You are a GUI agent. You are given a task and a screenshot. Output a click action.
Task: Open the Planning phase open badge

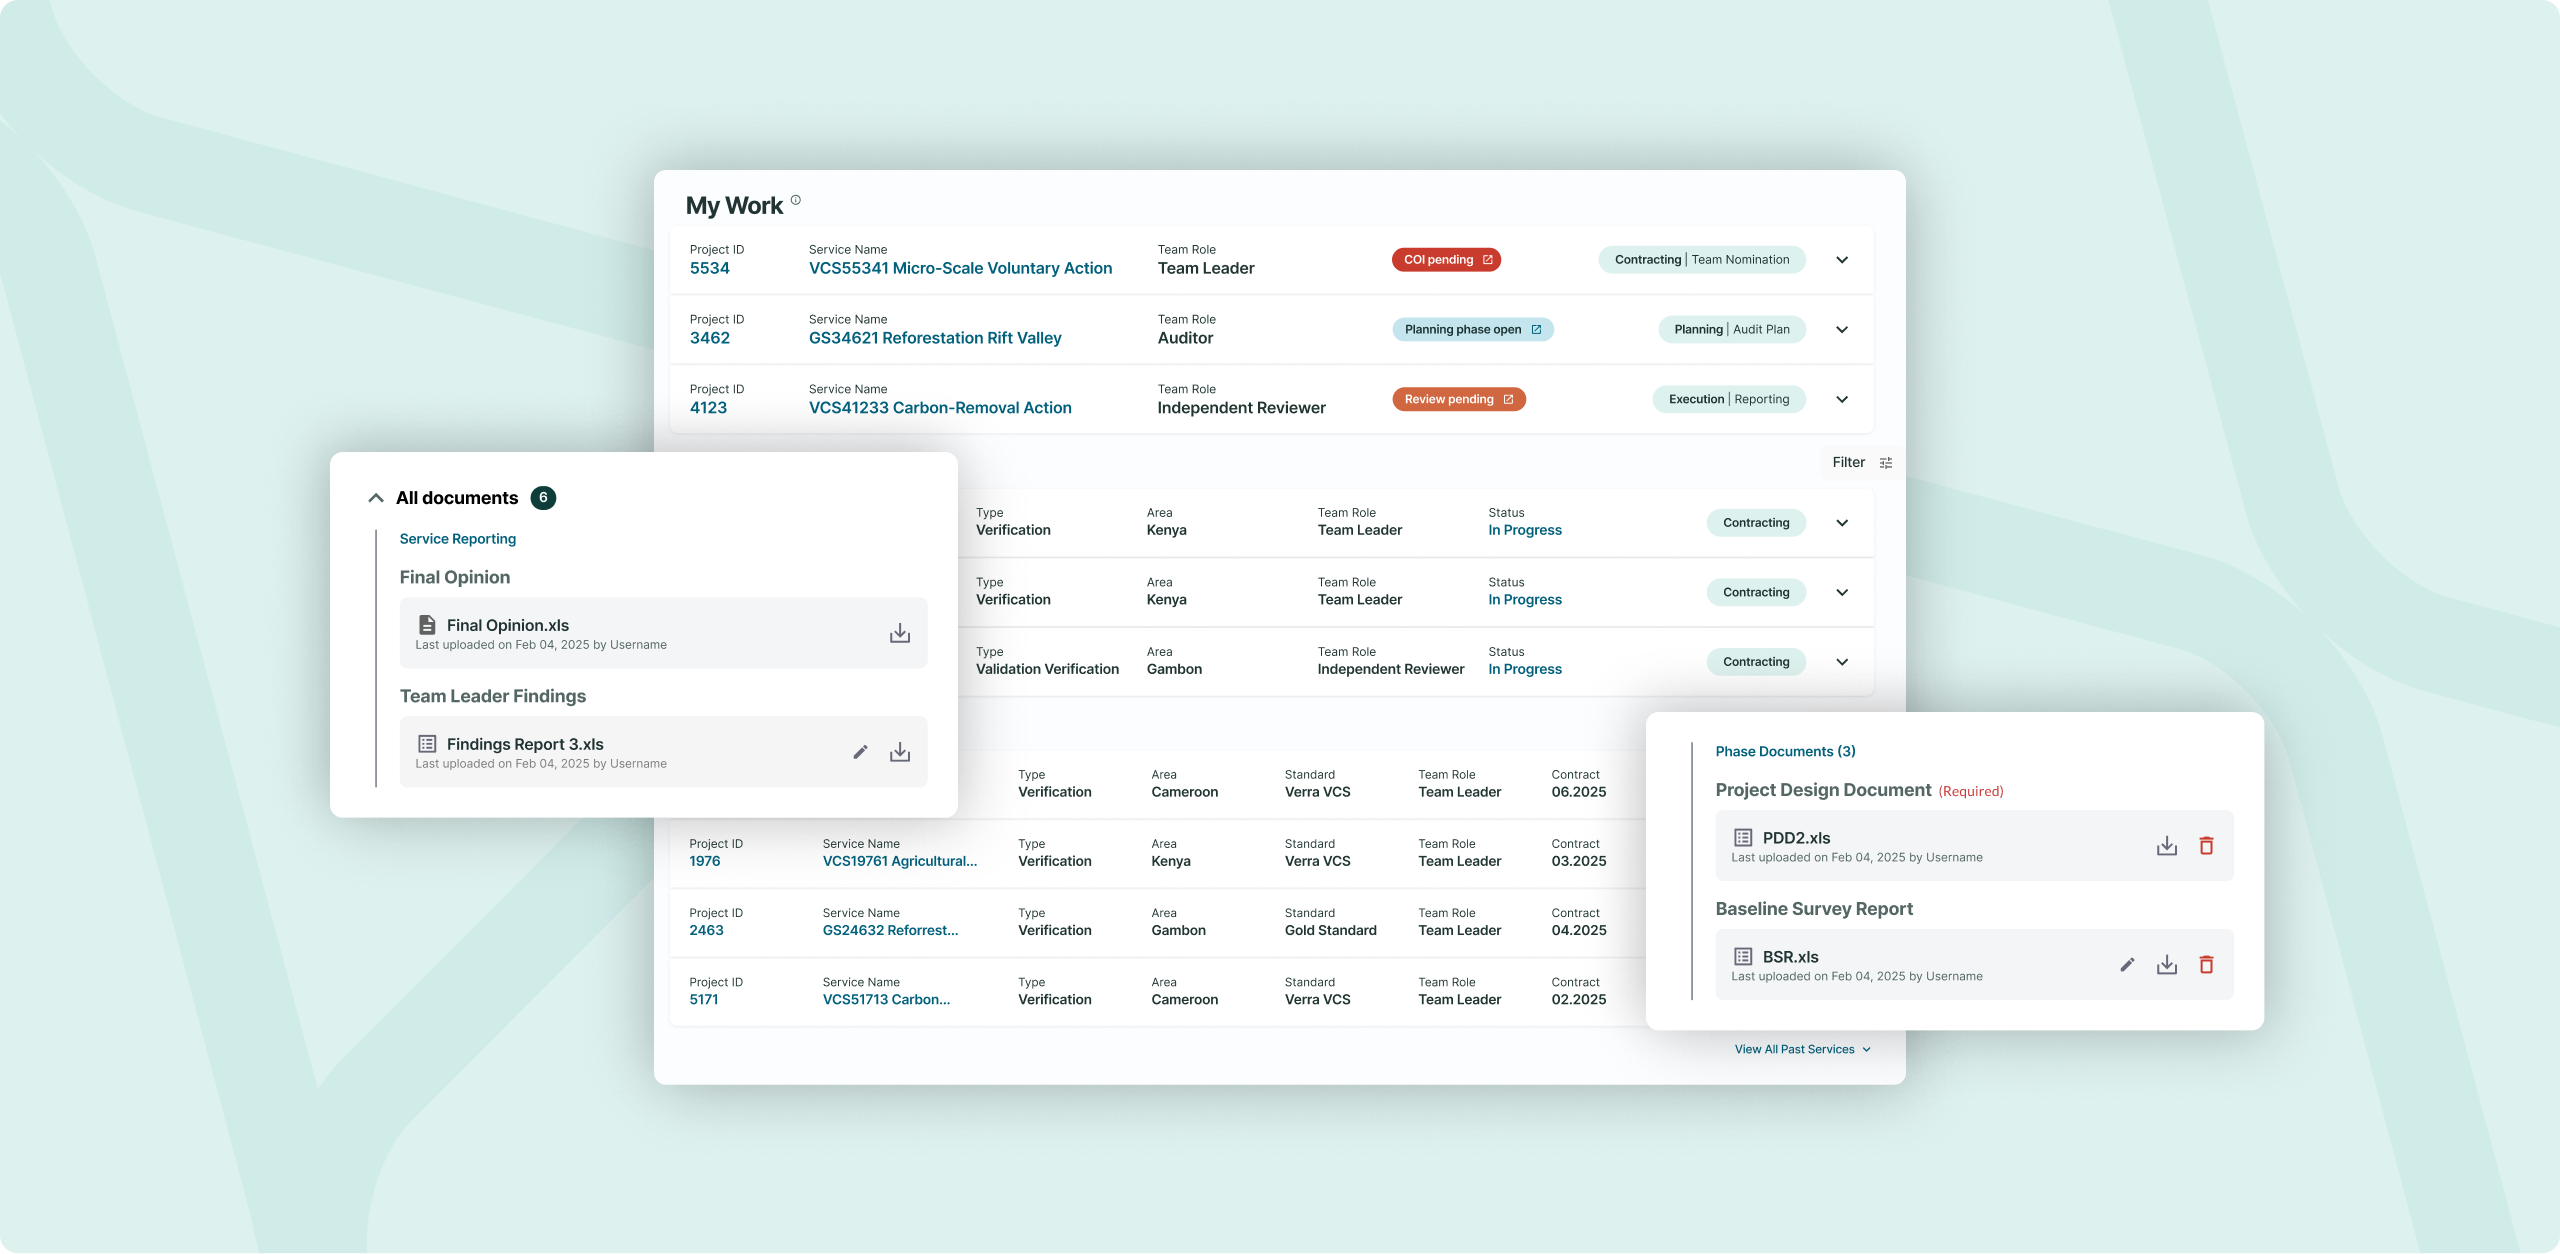[x=1472, y=330]
